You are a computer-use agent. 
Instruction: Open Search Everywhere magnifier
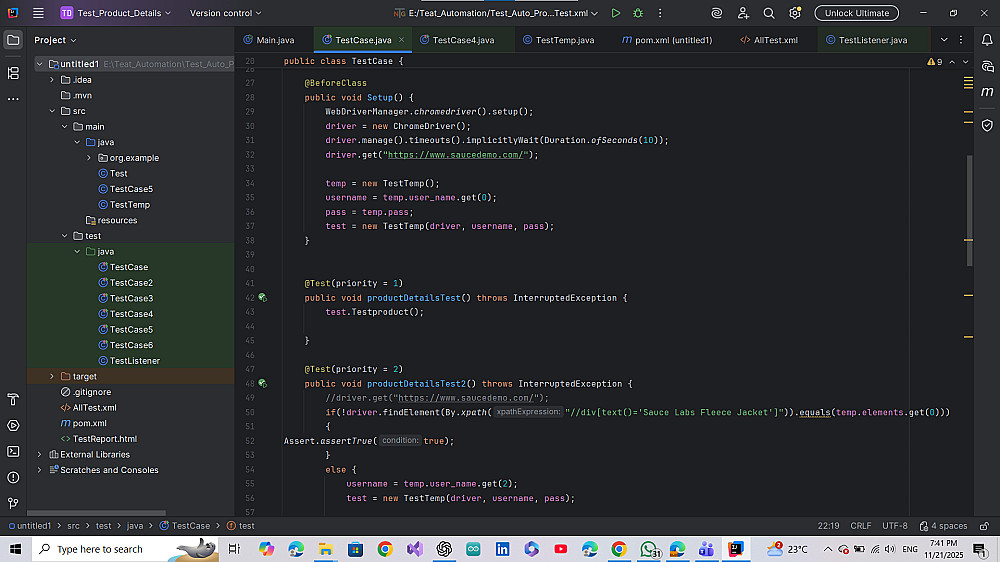pos(768,13)
